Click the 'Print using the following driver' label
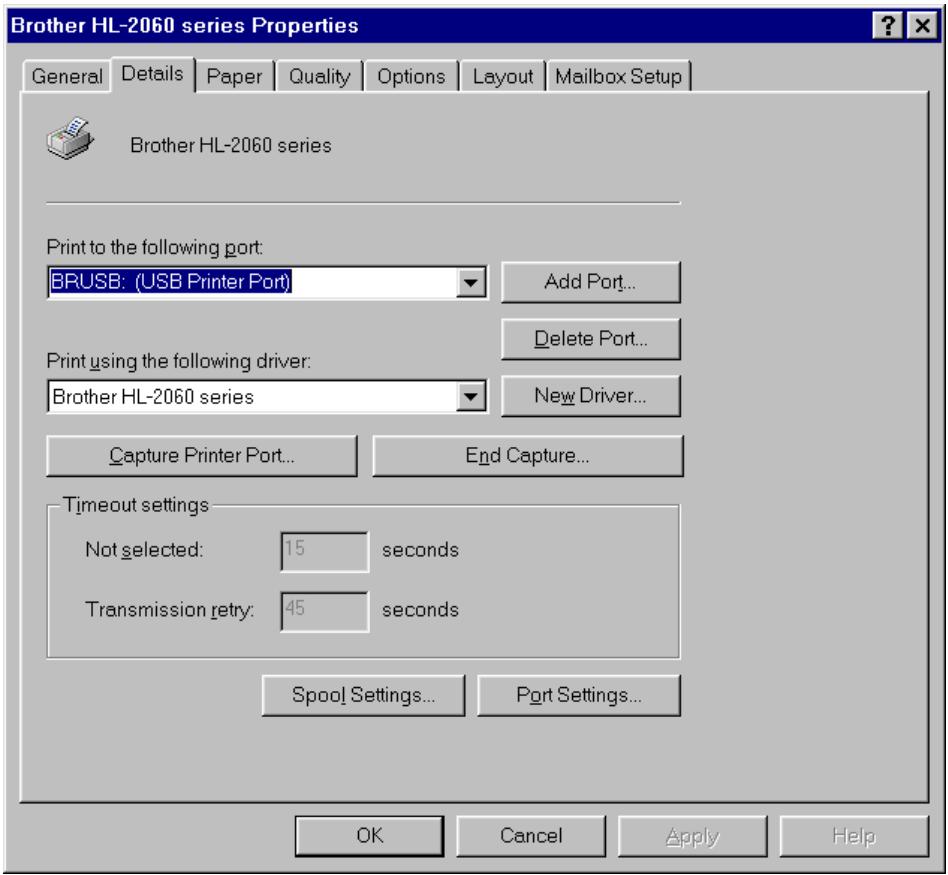 pos(179,362)
